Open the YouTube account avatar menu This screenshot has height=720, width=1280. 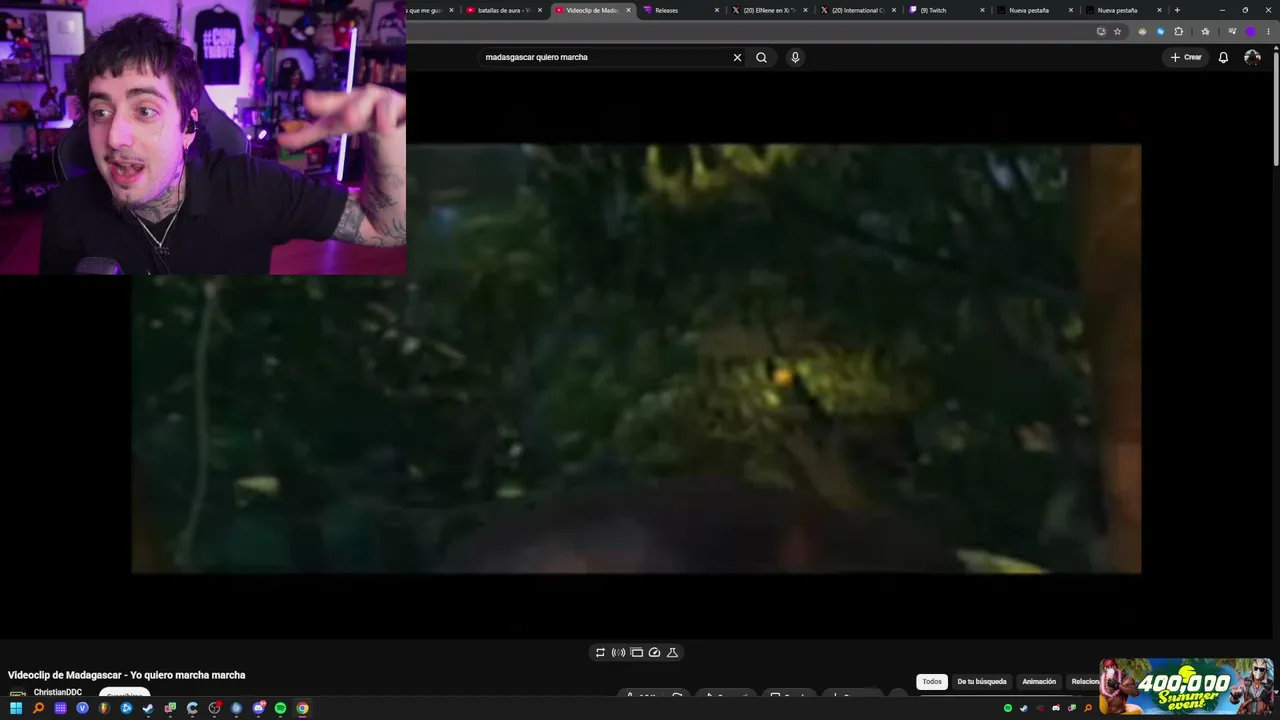1252,57
